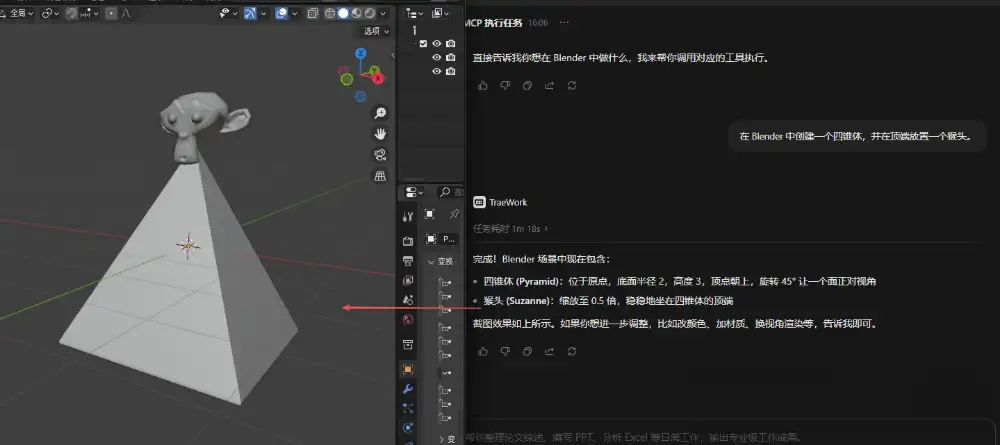The width and height of the screenshot is (1000, 445).
Task: Open the properties editor type menu
Action: (x=415, y=193)
